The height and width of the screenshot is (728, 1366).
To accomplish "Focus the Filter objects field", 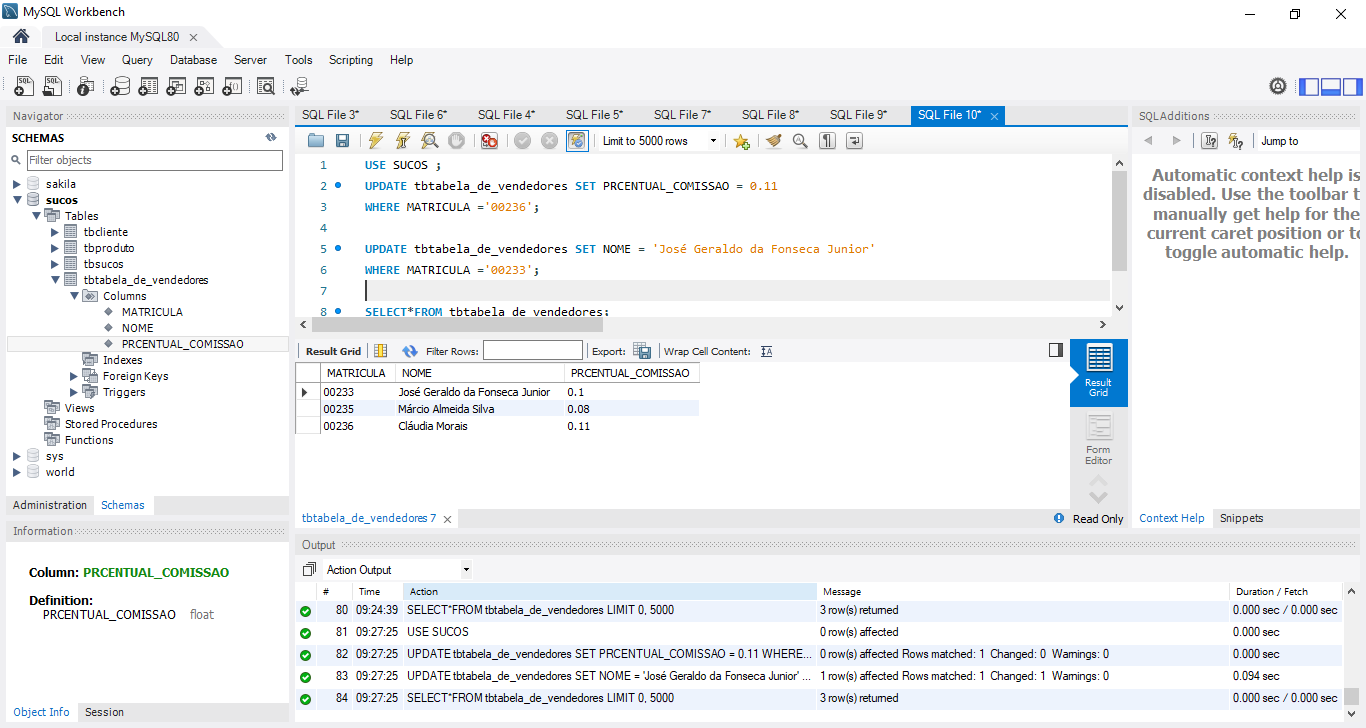I will pos(154,160).
